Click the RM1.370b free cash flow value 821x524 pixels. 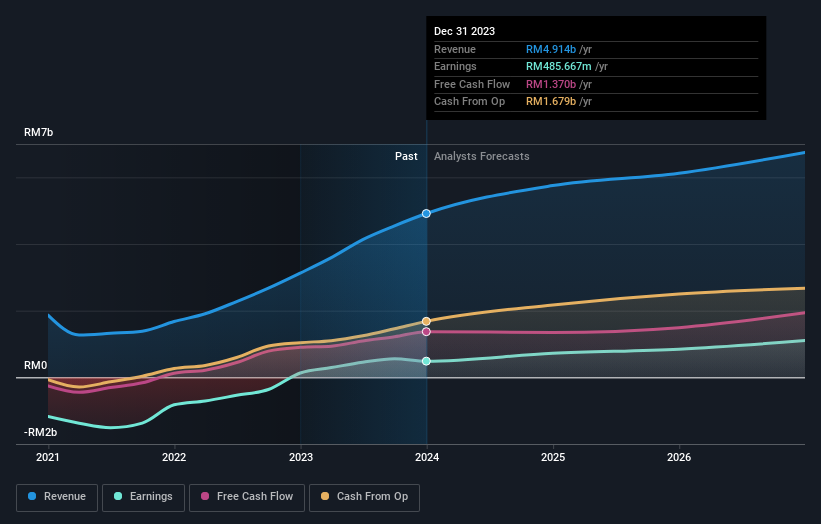click(551, 84)
